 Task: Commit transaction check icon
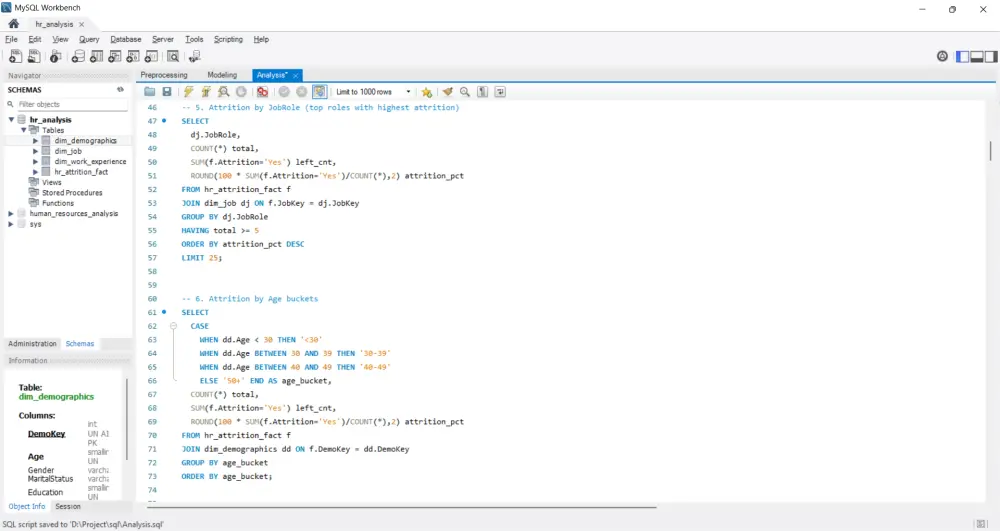pos(284,92)
